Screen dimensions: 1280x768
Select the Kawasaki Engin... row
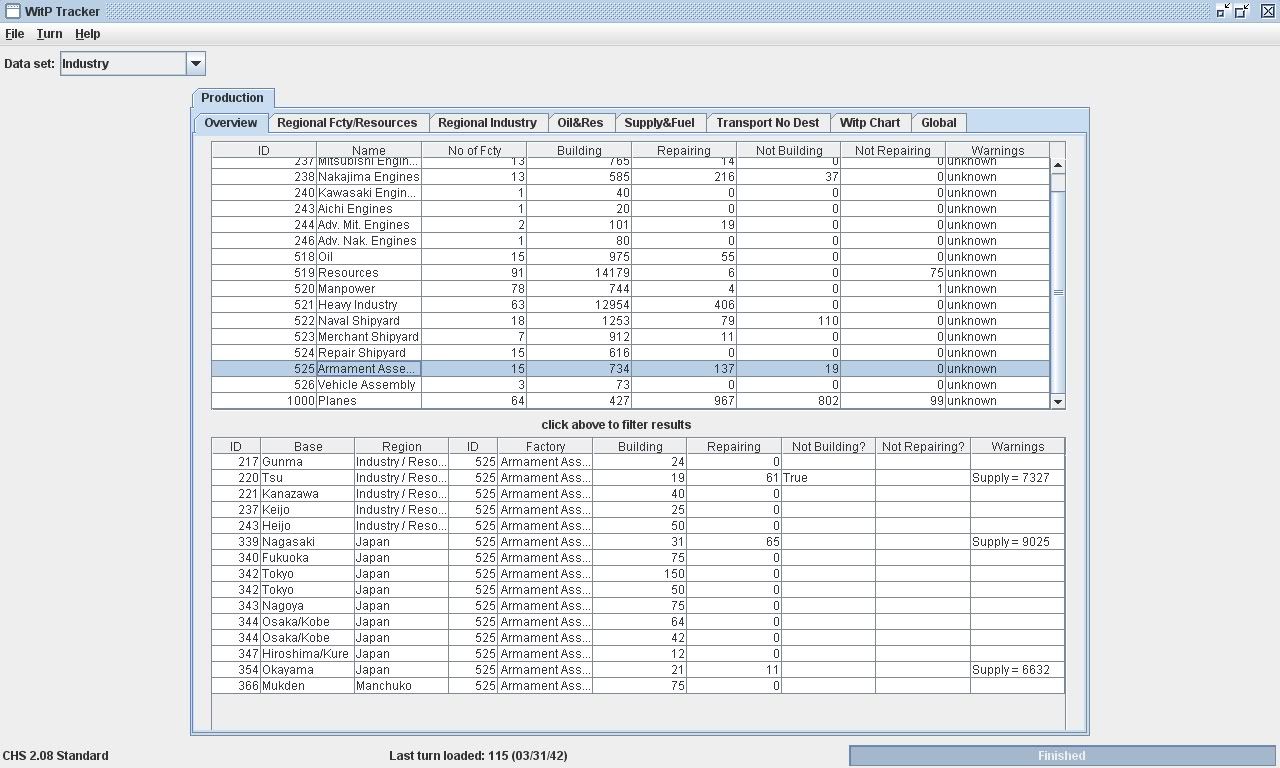[630, 193]
